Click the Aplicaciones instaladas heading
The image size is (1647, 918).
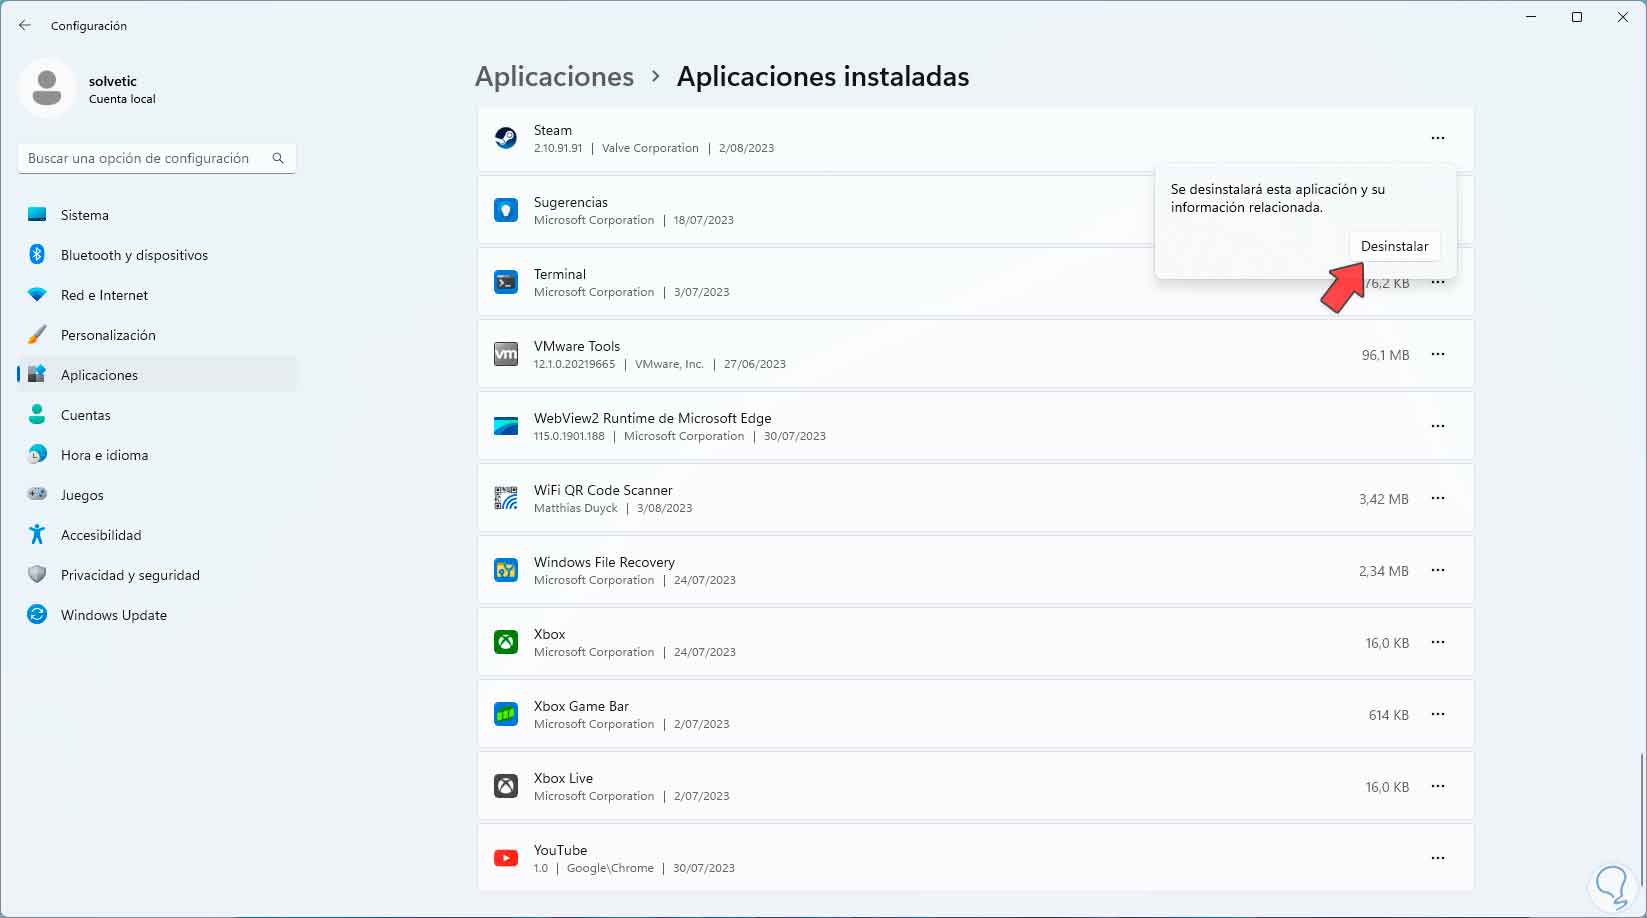[x=823, y=77]
